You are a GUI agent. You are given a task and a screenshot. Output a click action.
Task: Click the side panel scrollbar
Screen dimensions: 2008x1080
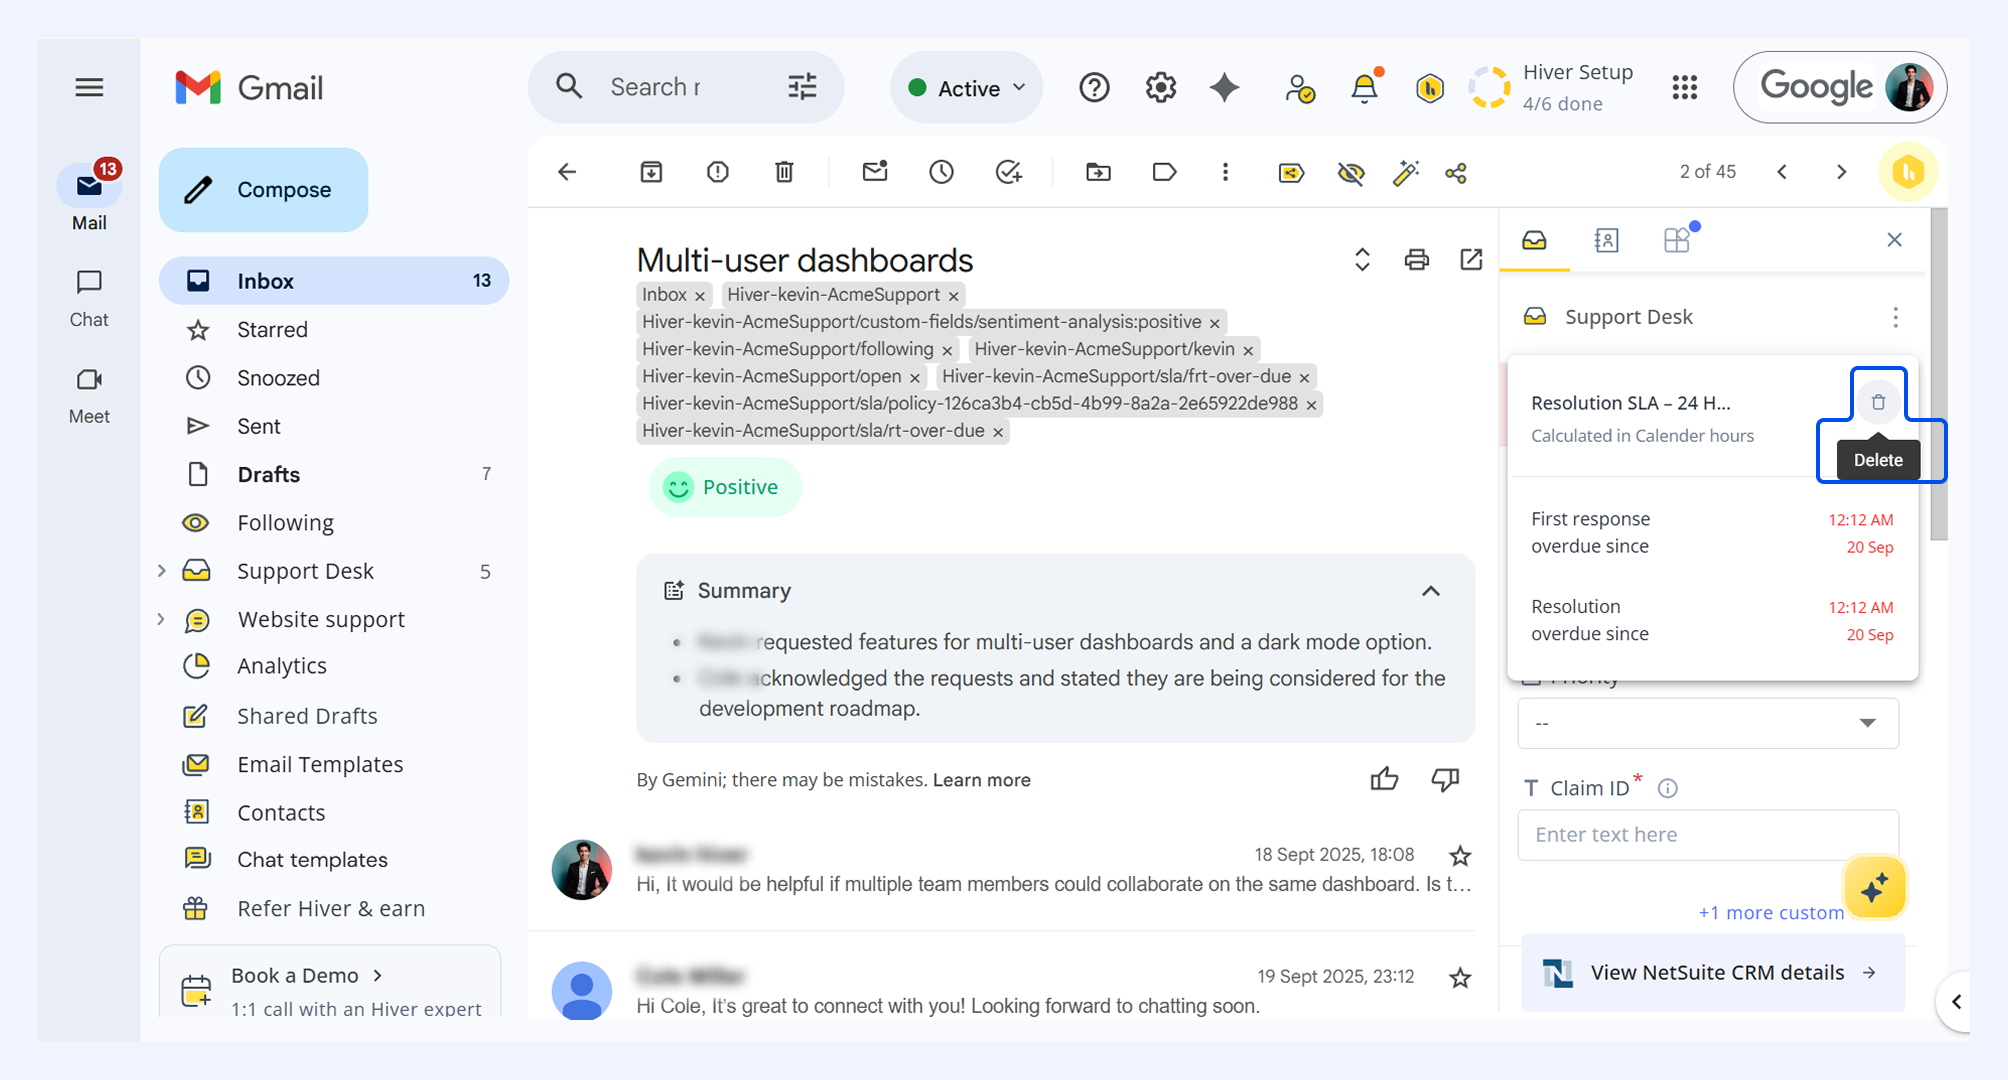coord(1938,374)
